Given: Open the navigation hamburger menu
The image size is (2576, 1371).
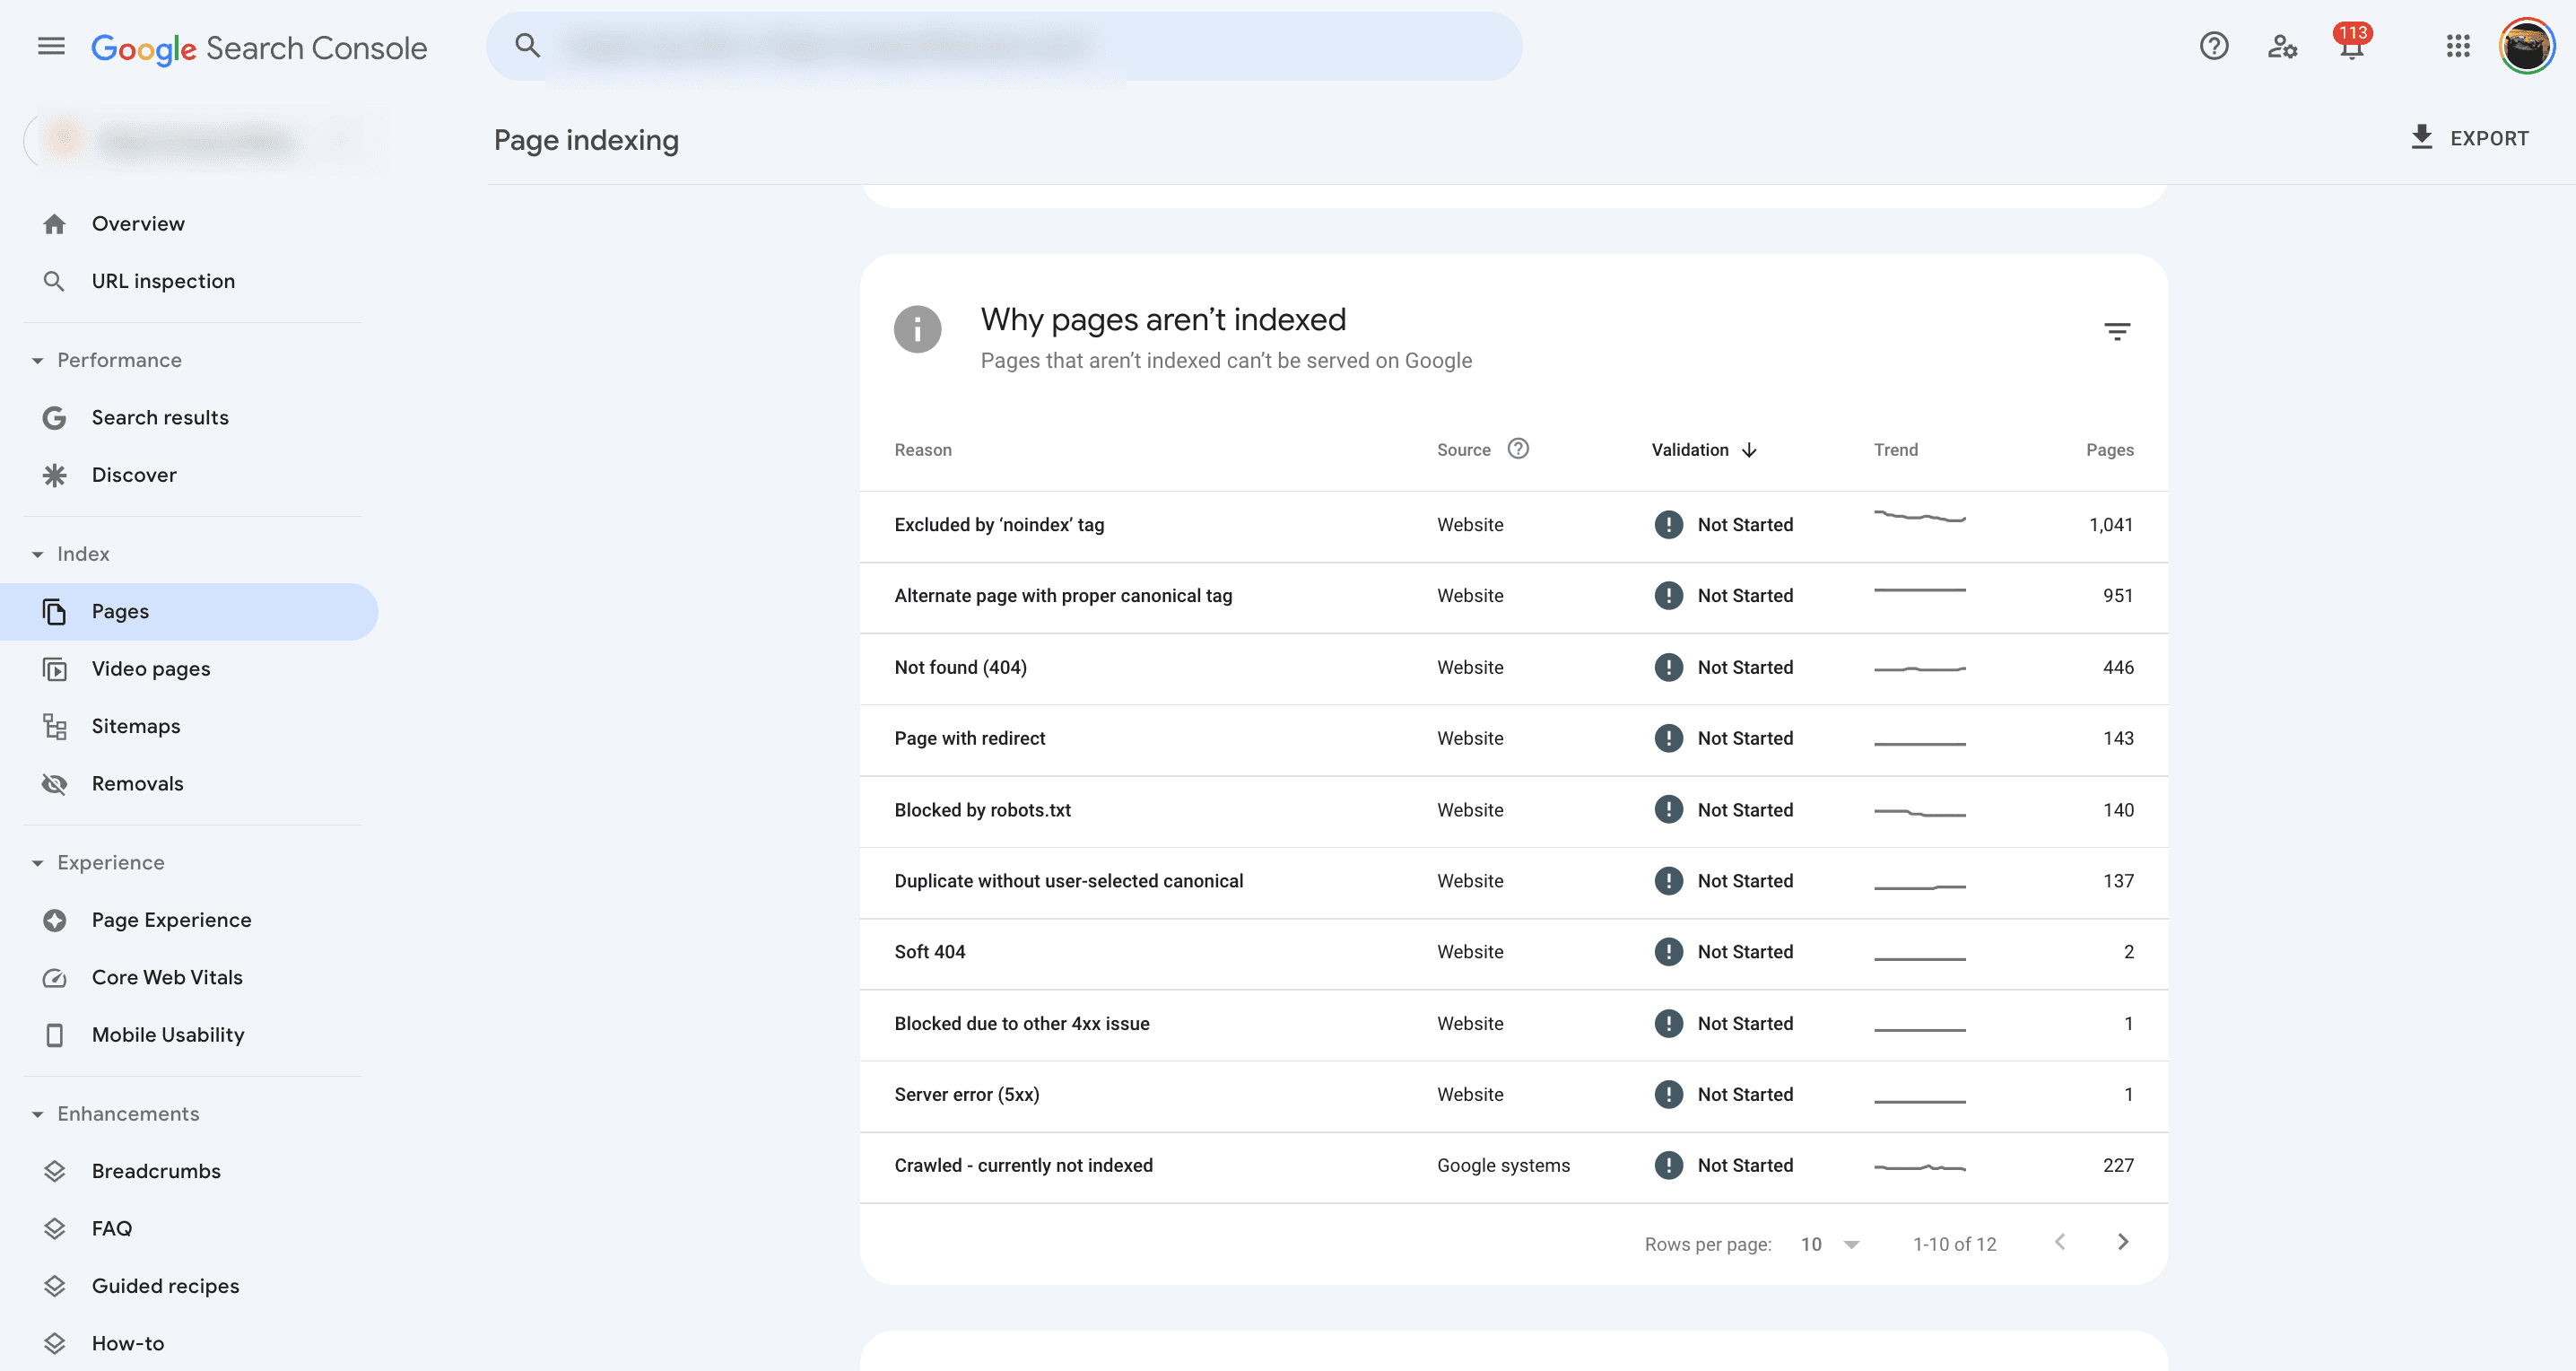Looking at the screenshot, I should 49,46.
